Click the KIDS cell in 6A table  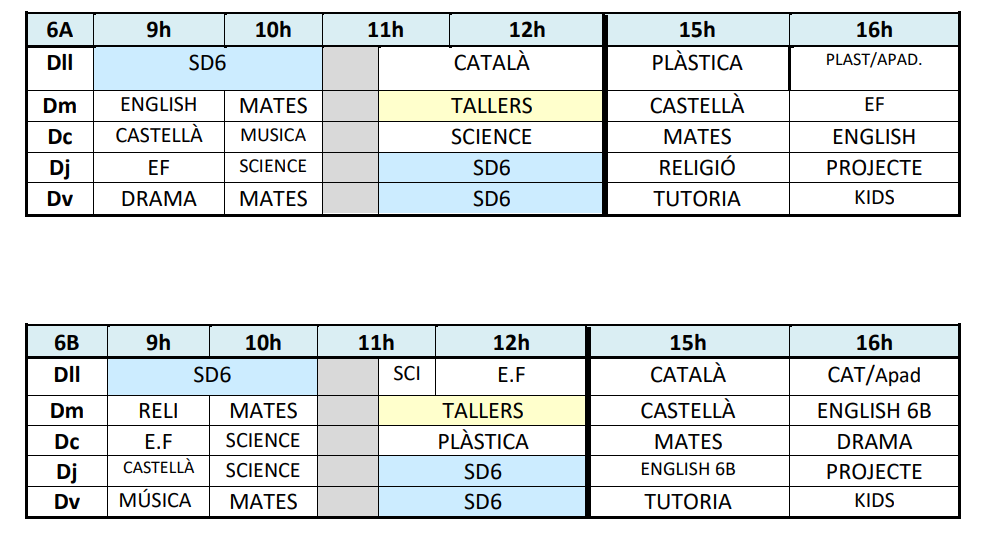tap(873, 198)
